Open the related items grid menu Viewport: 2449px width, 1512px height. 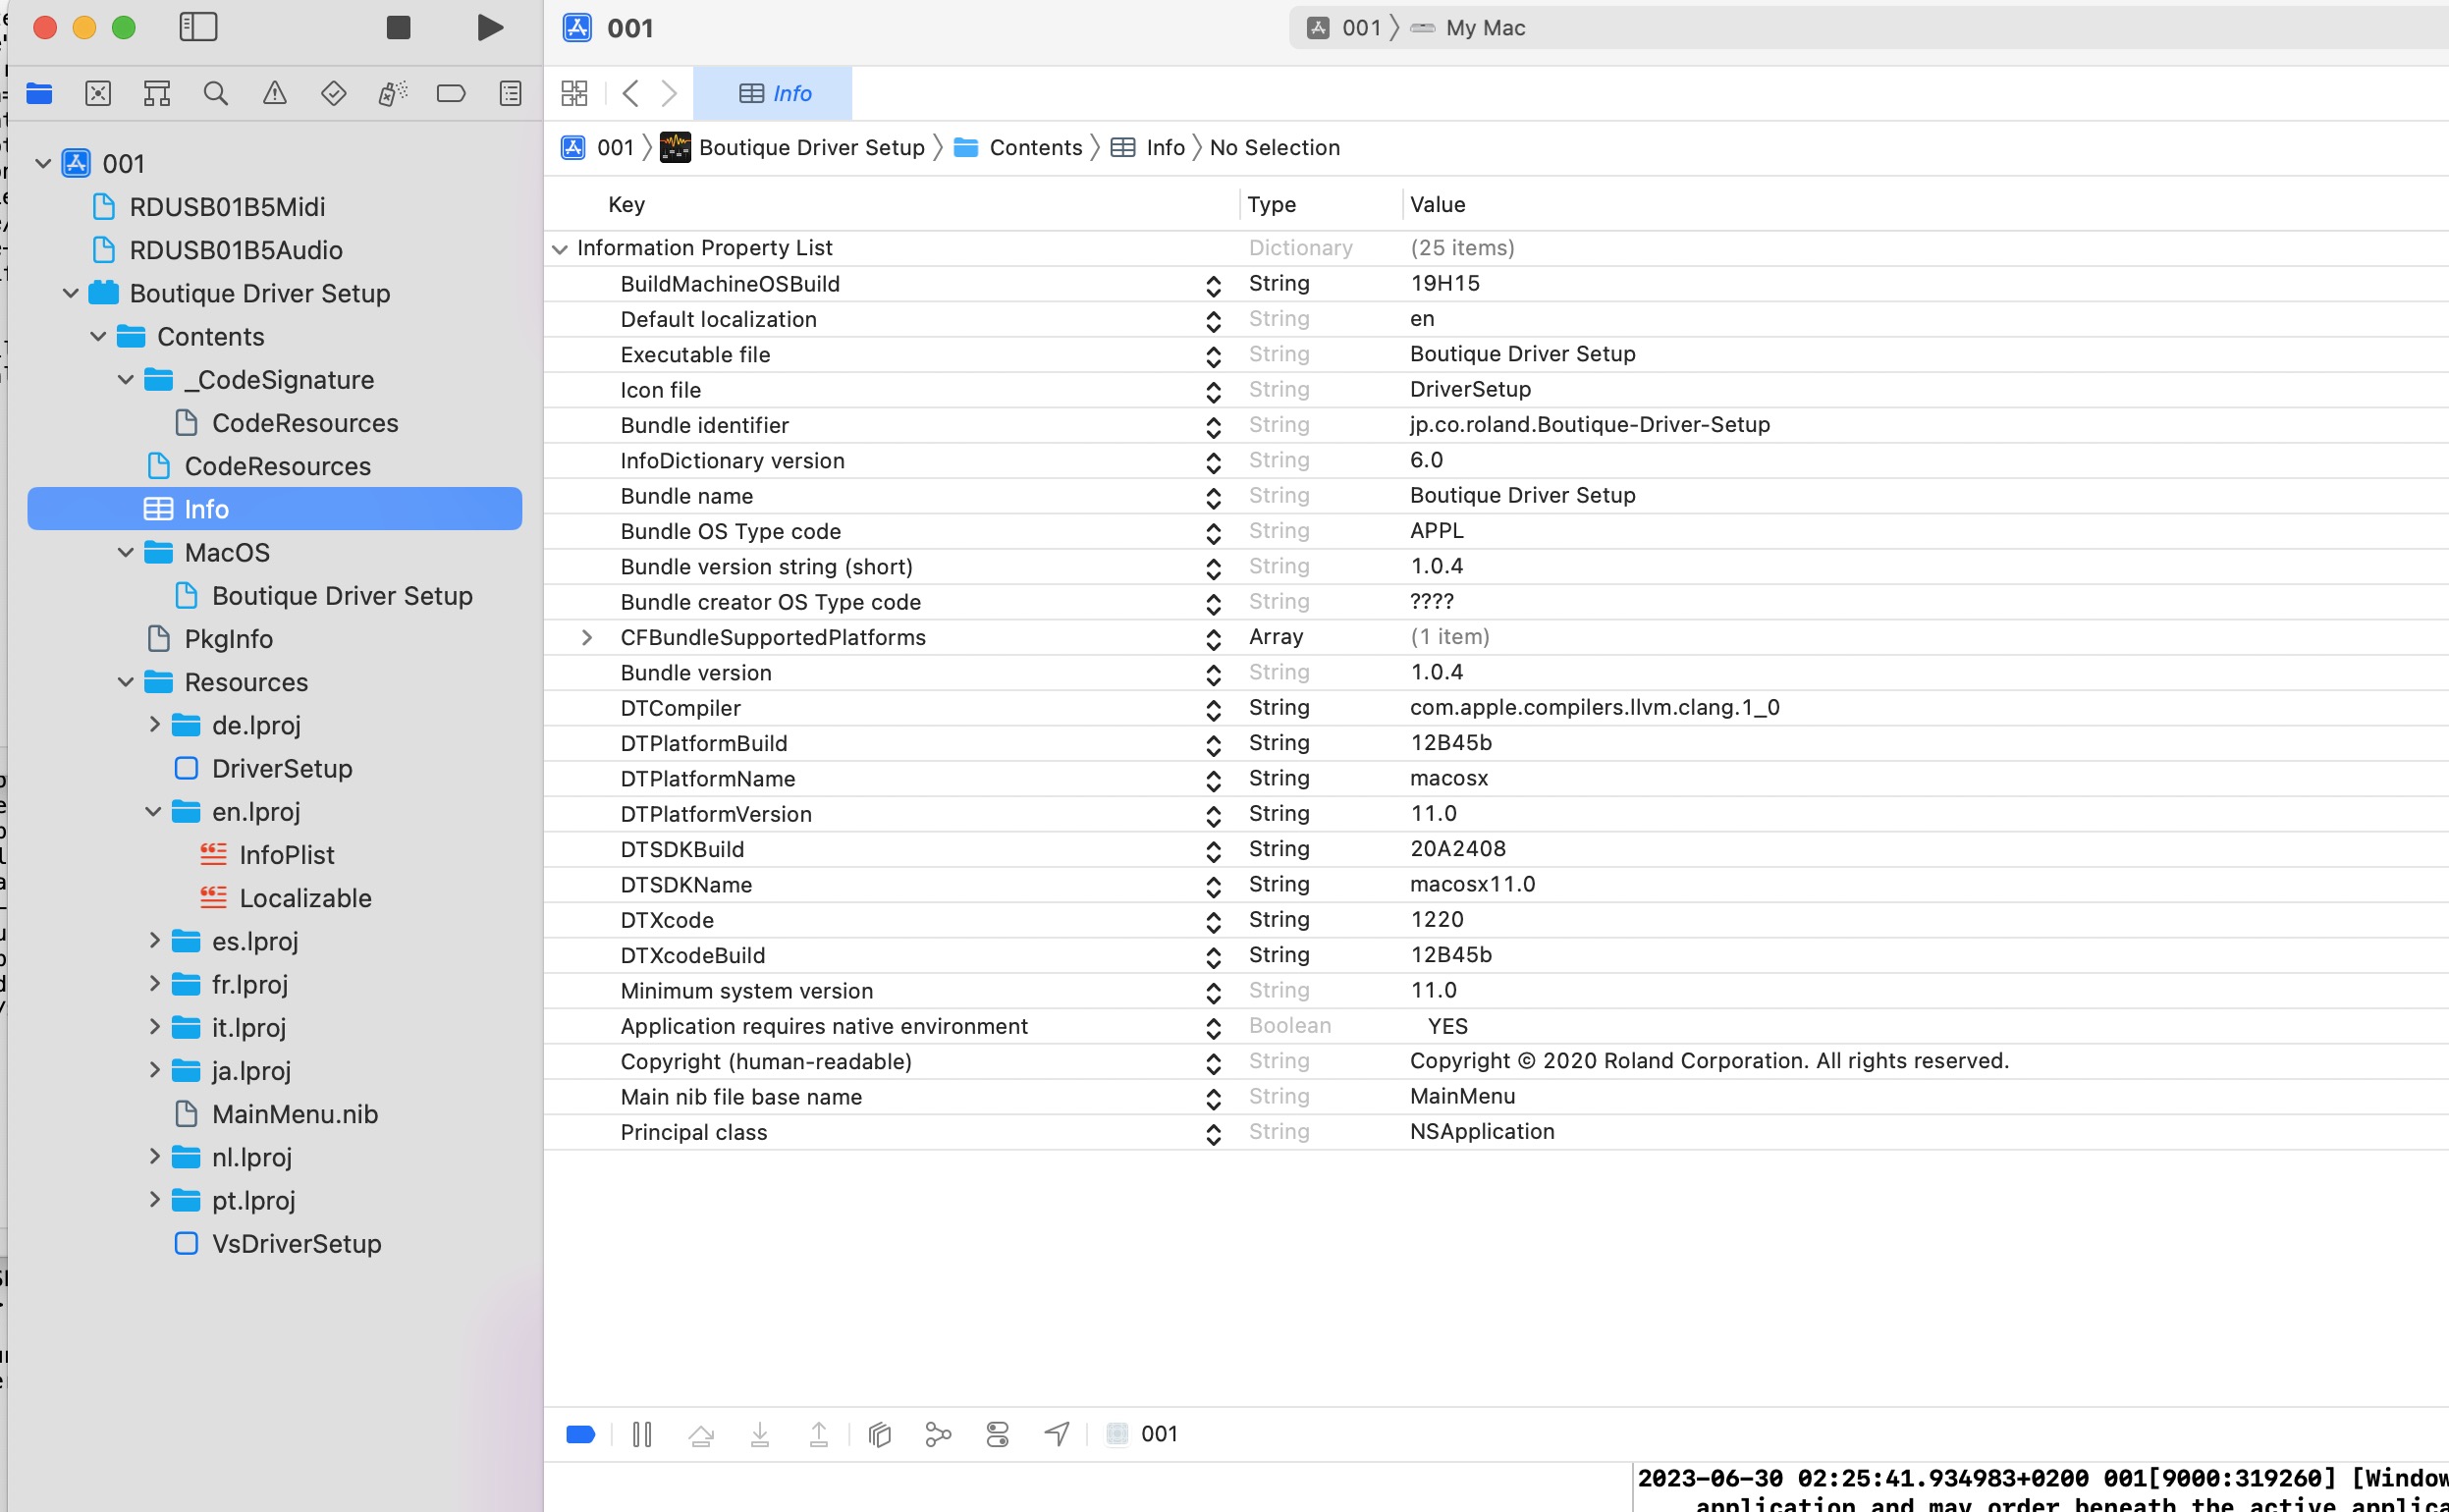point(574,93)
